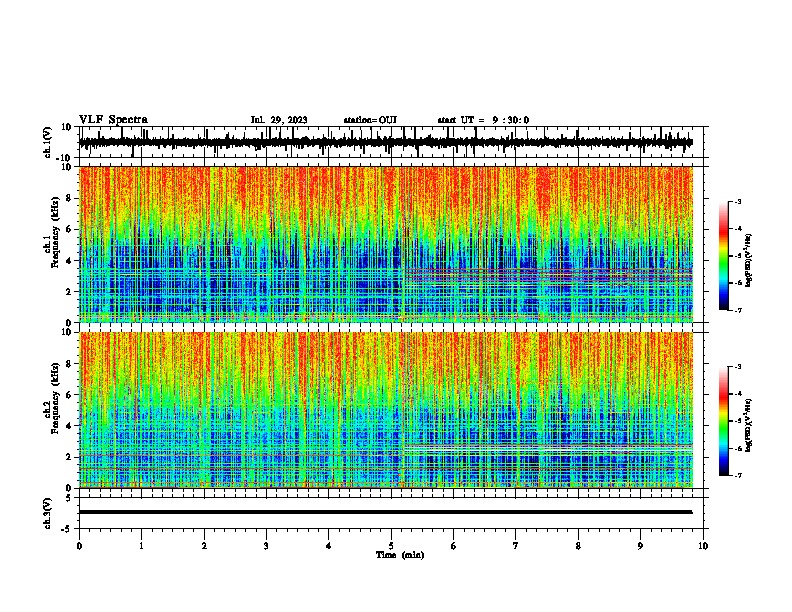Click the "-3" label atop ch.1 color scale
This screenshot has width=792, height=612.
737,201
